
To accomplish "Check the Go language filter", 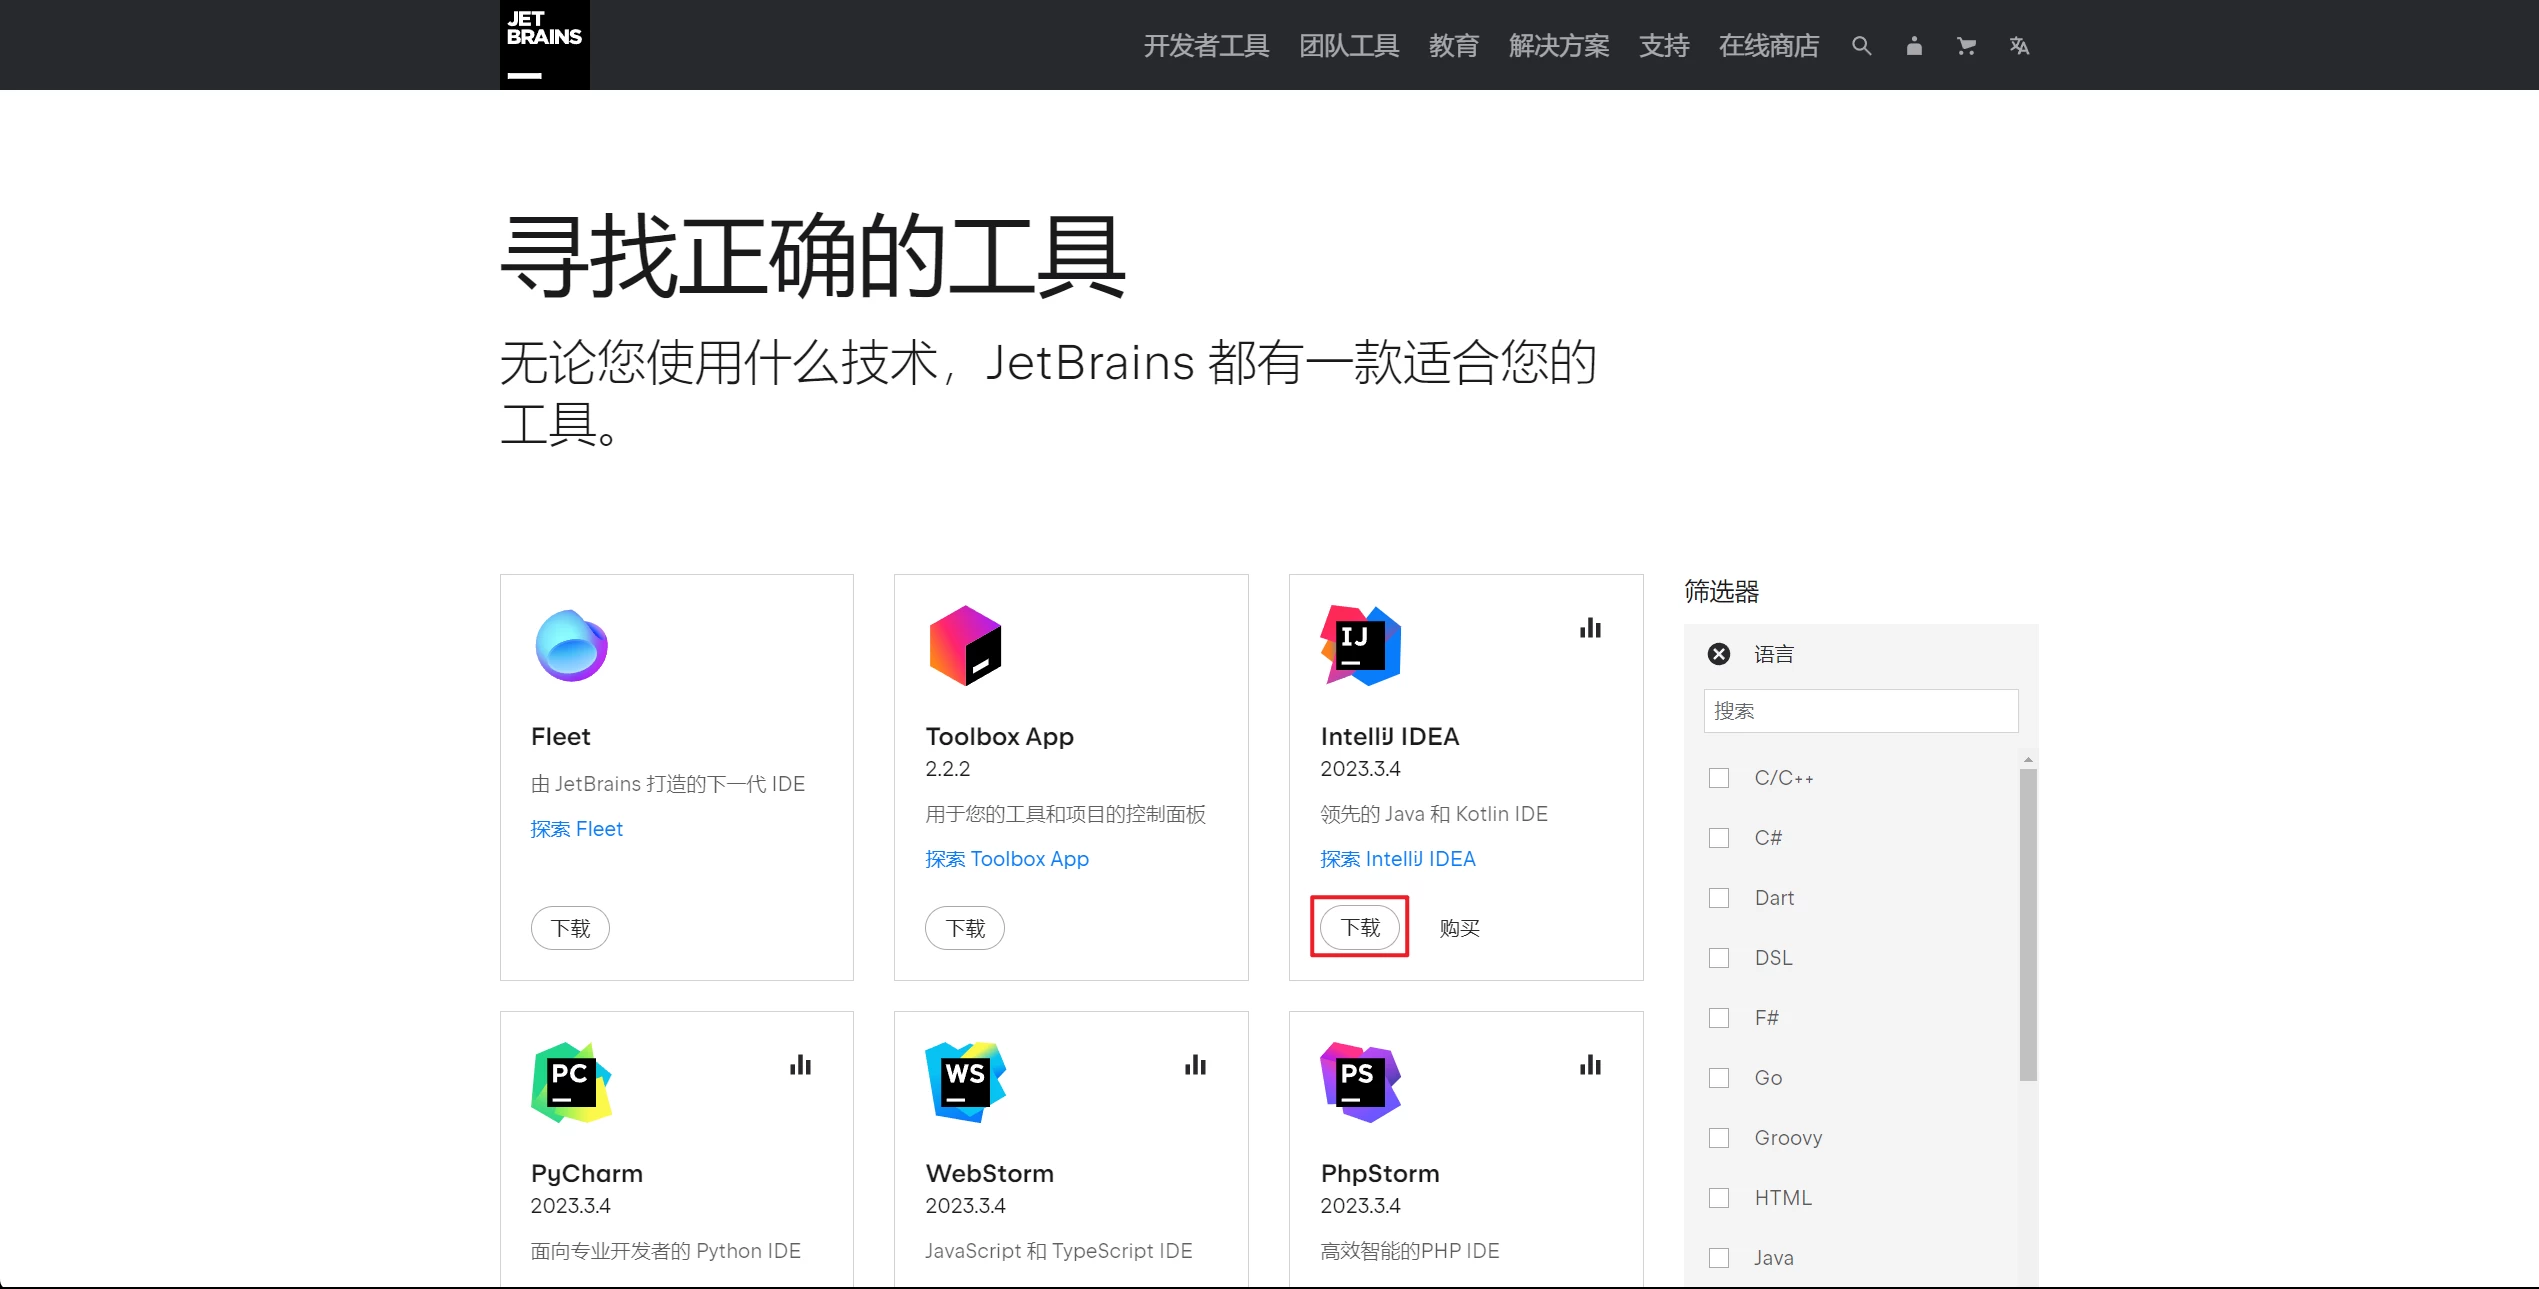I will 1719,1078.
